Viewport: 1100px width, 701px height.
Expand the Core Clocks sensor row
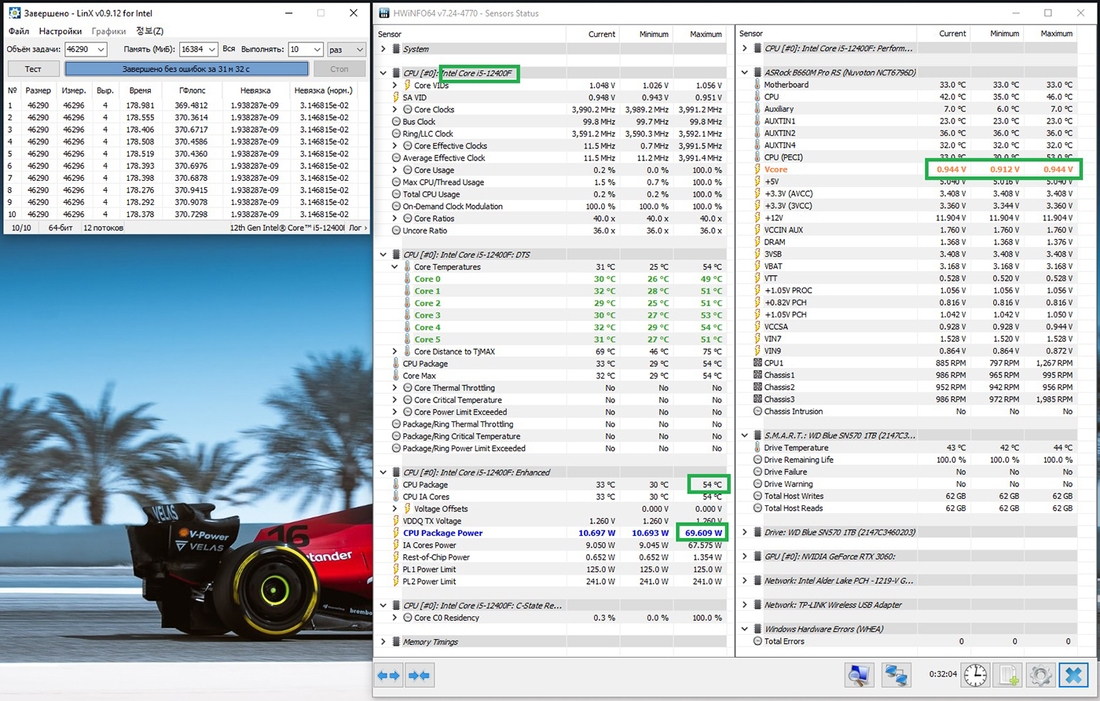point(396,110)
